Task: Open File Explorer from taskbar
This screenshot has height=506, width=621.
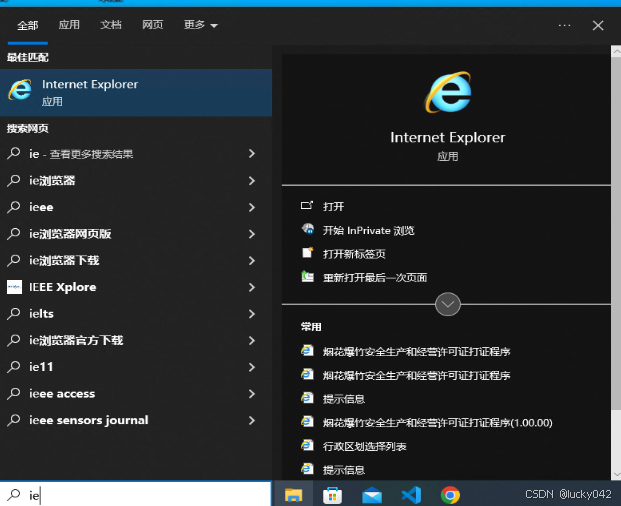Action: (293, 495)
